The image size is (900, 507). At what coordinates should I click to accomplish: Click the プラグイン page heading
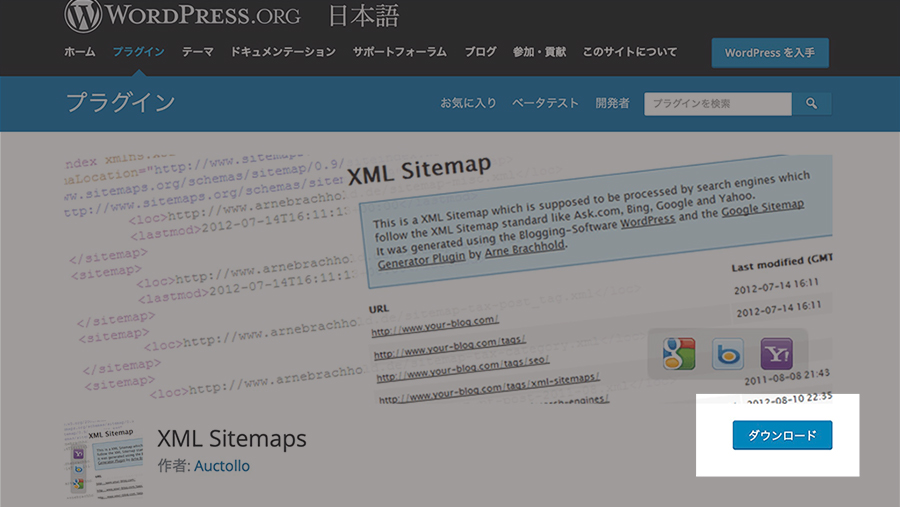coord(121,103)
